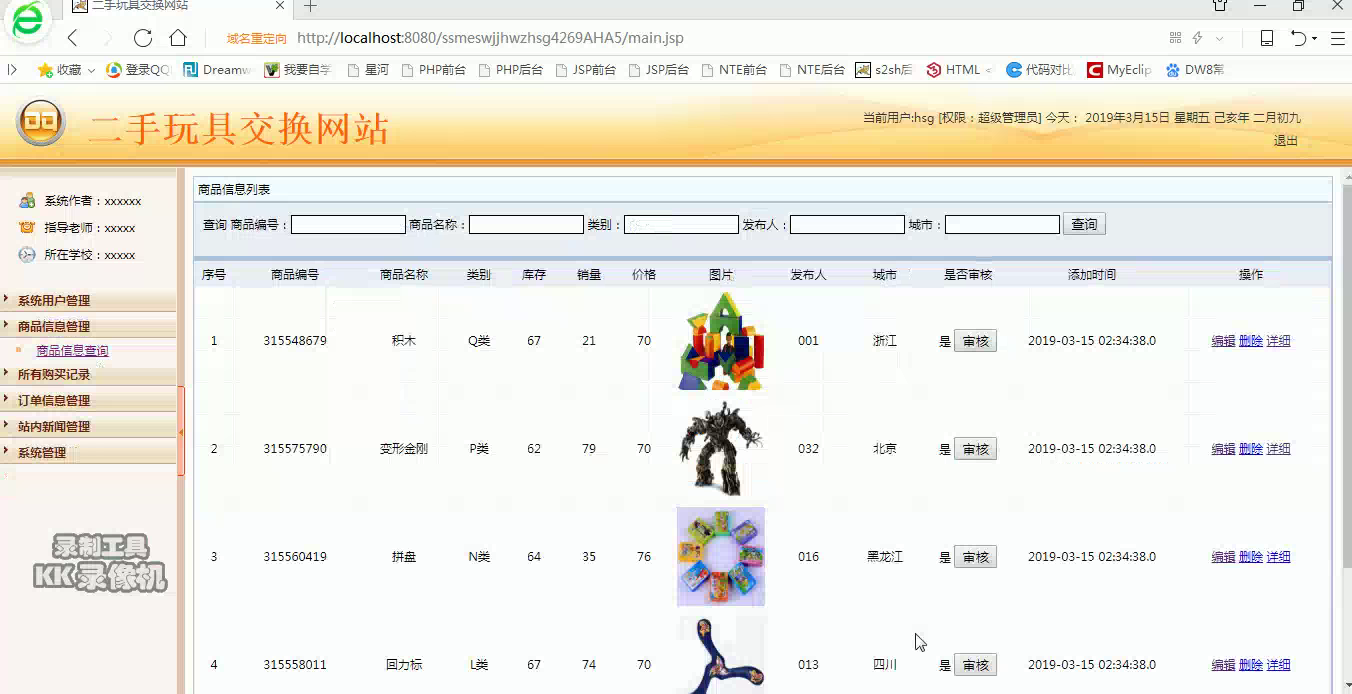Viewport: 1352px width, 694px height.
Task: Reload the page with the refresh icon
Action: click(x=143, y=38)
